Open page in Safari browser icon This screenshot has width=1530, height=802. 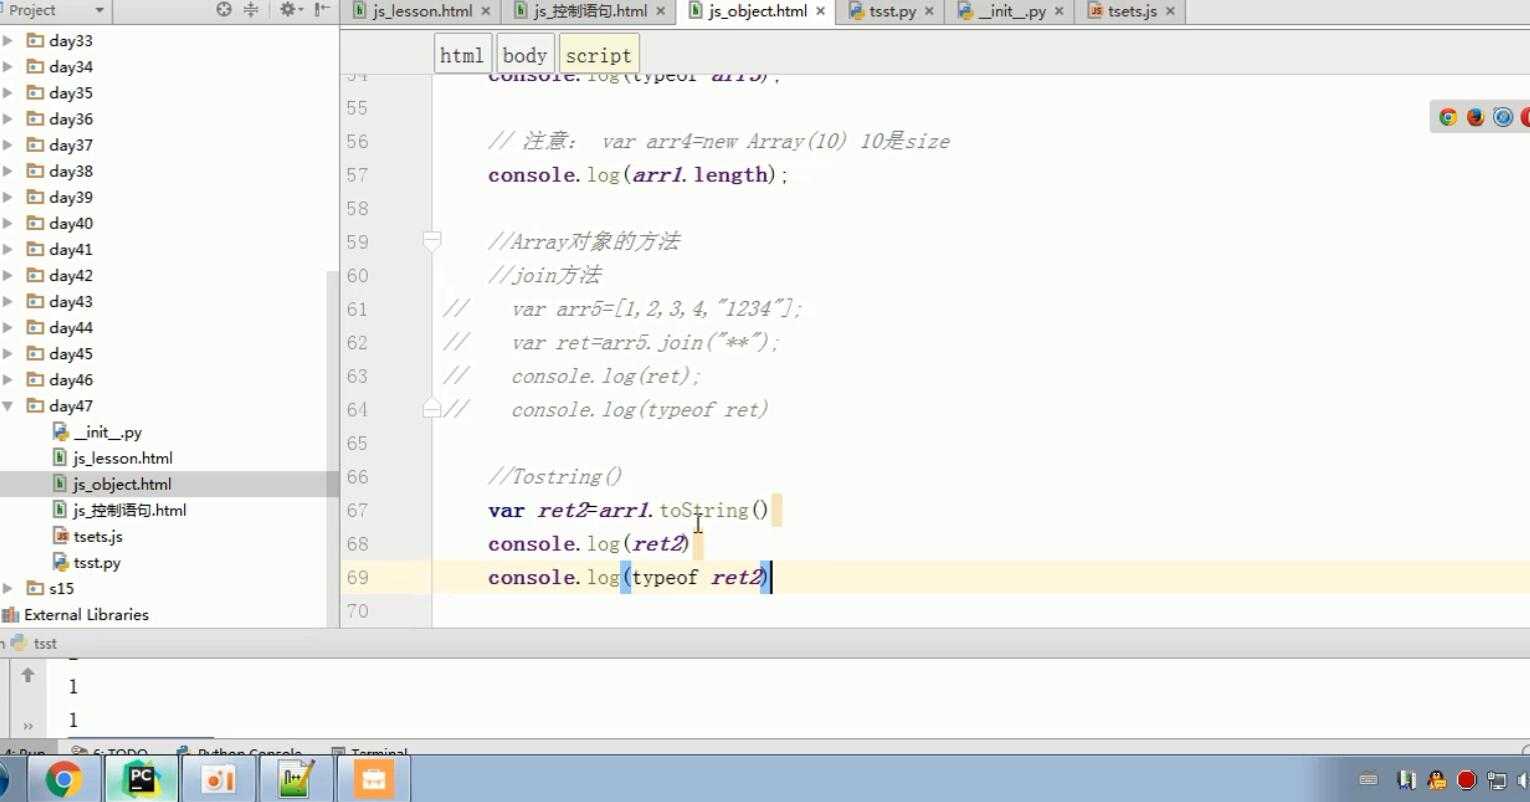coord(1503,117)
